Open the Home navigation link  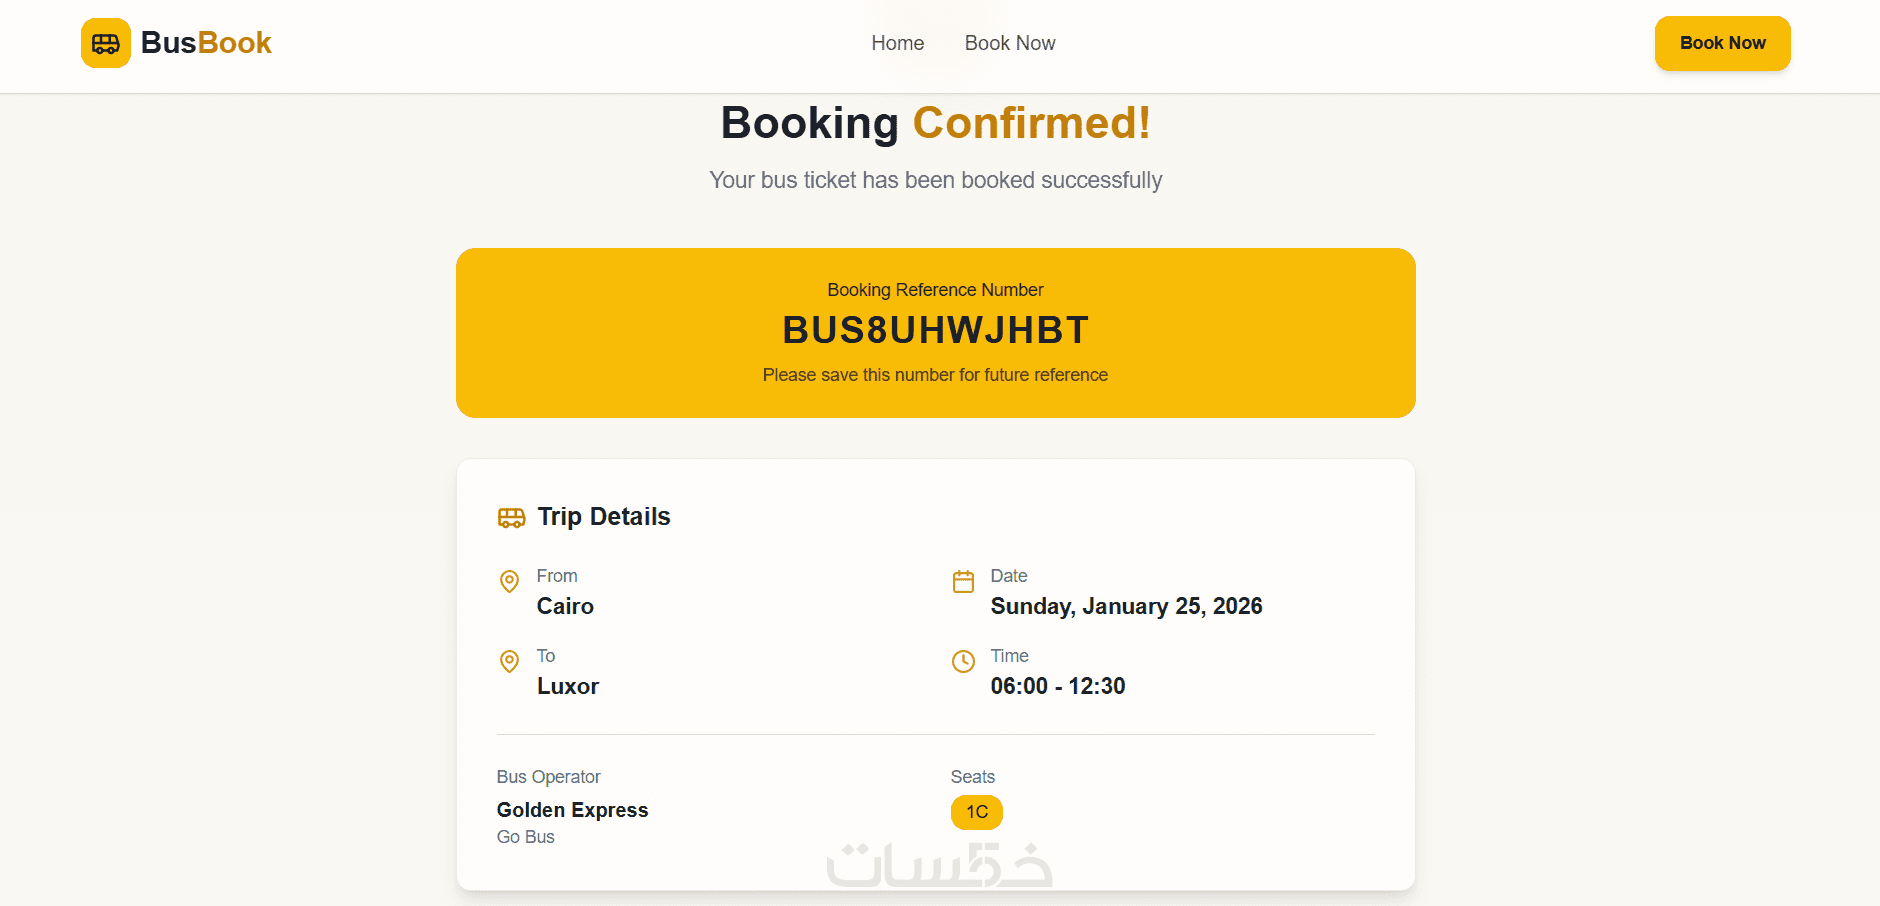[x=897, y=43]
